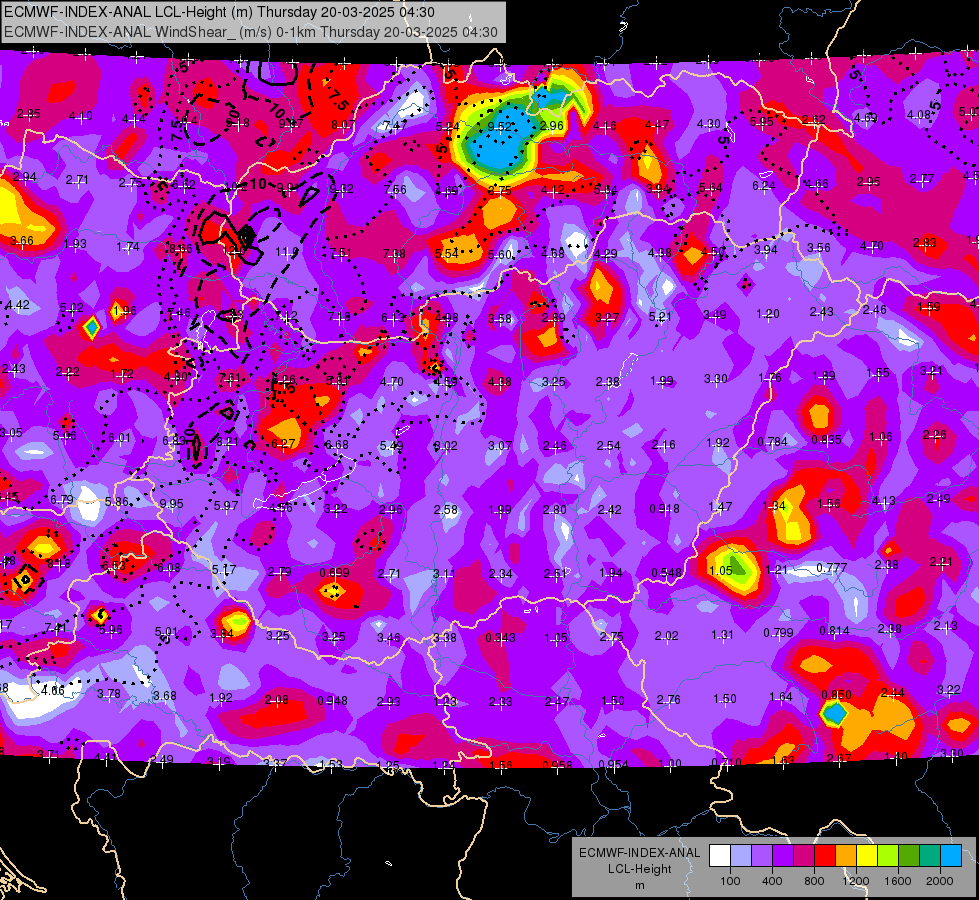The image size is (979, 900).
Task: Click legend scale value 100
Action: click(x=730, y=881)
